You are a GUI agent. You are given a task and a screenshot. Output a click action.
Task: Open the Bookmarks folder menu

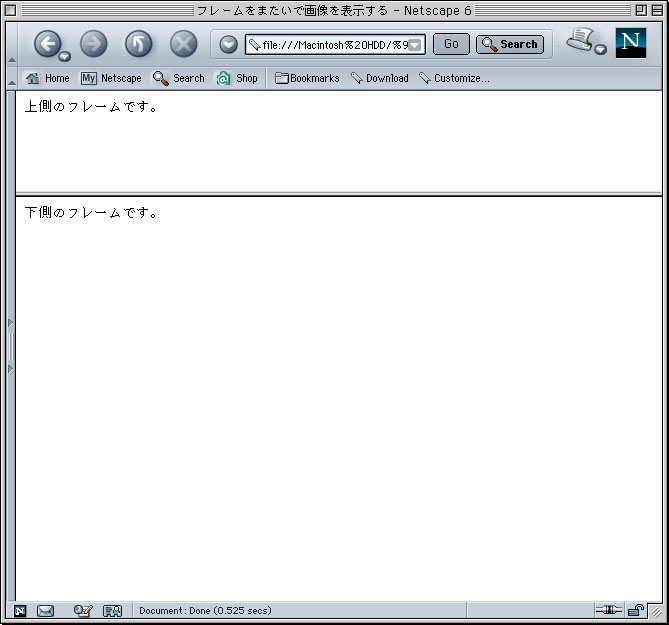pos(307,78)
